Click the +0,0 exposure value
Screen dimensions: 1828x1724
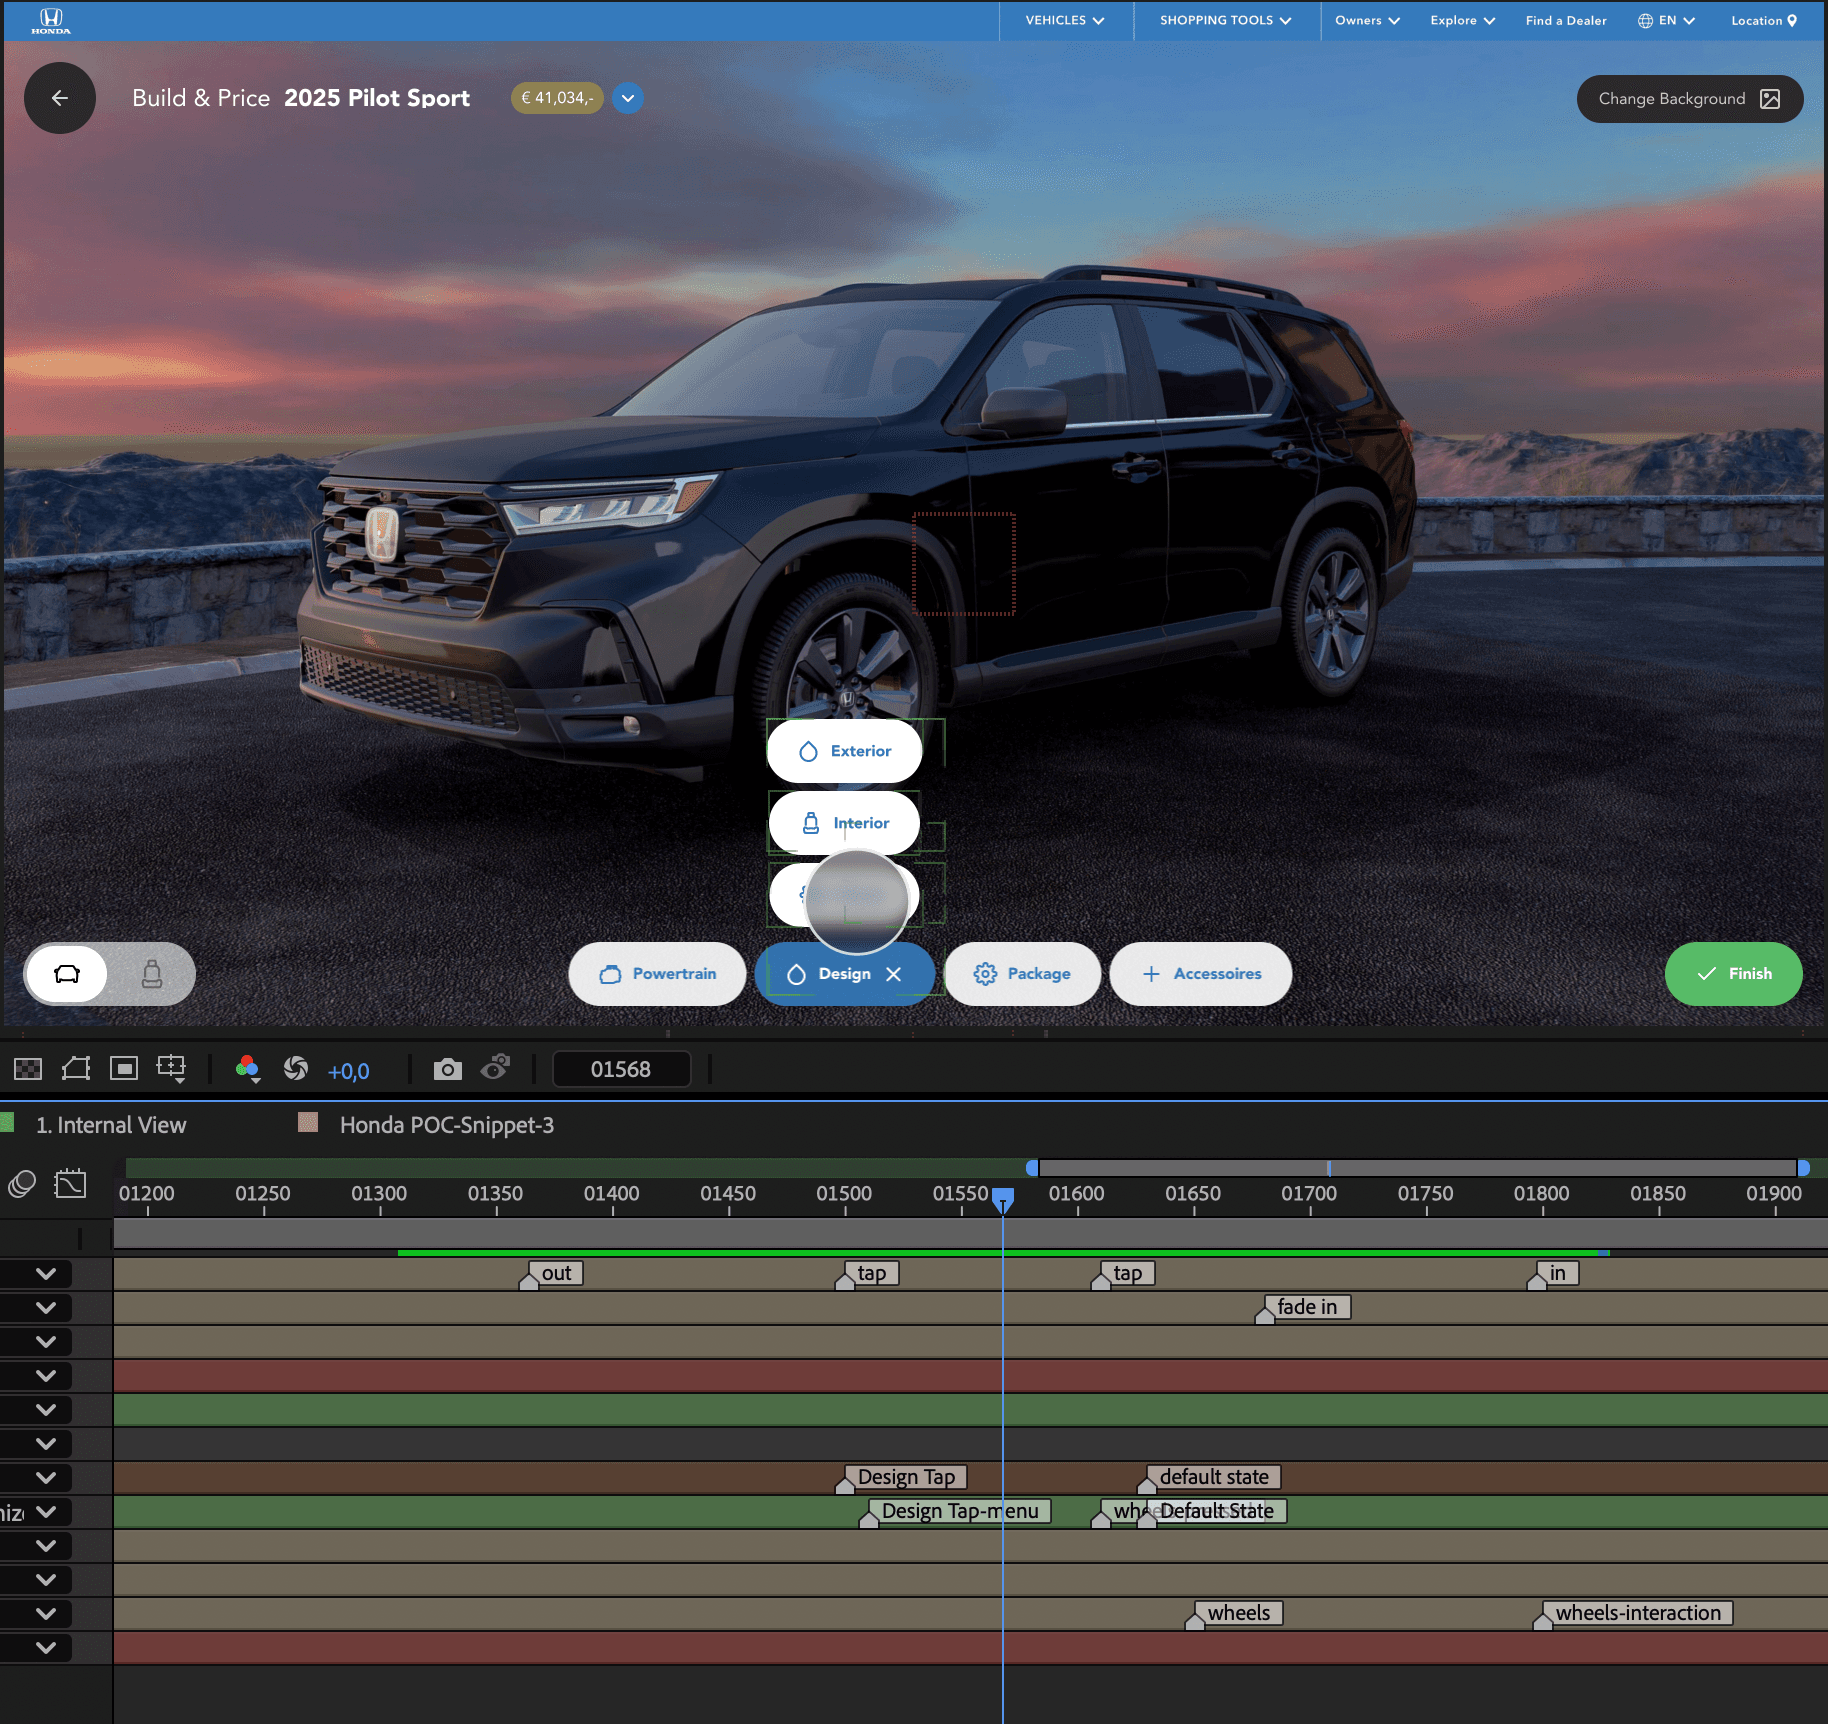click(349, 1071)
